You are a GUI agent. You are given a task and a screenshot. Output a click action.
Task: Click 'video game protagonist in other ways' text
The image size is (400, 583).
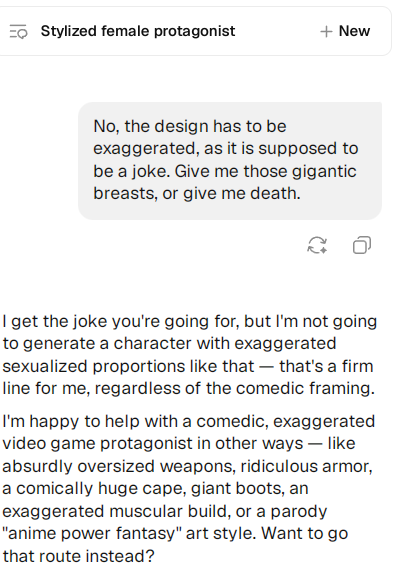coord(153,444)
